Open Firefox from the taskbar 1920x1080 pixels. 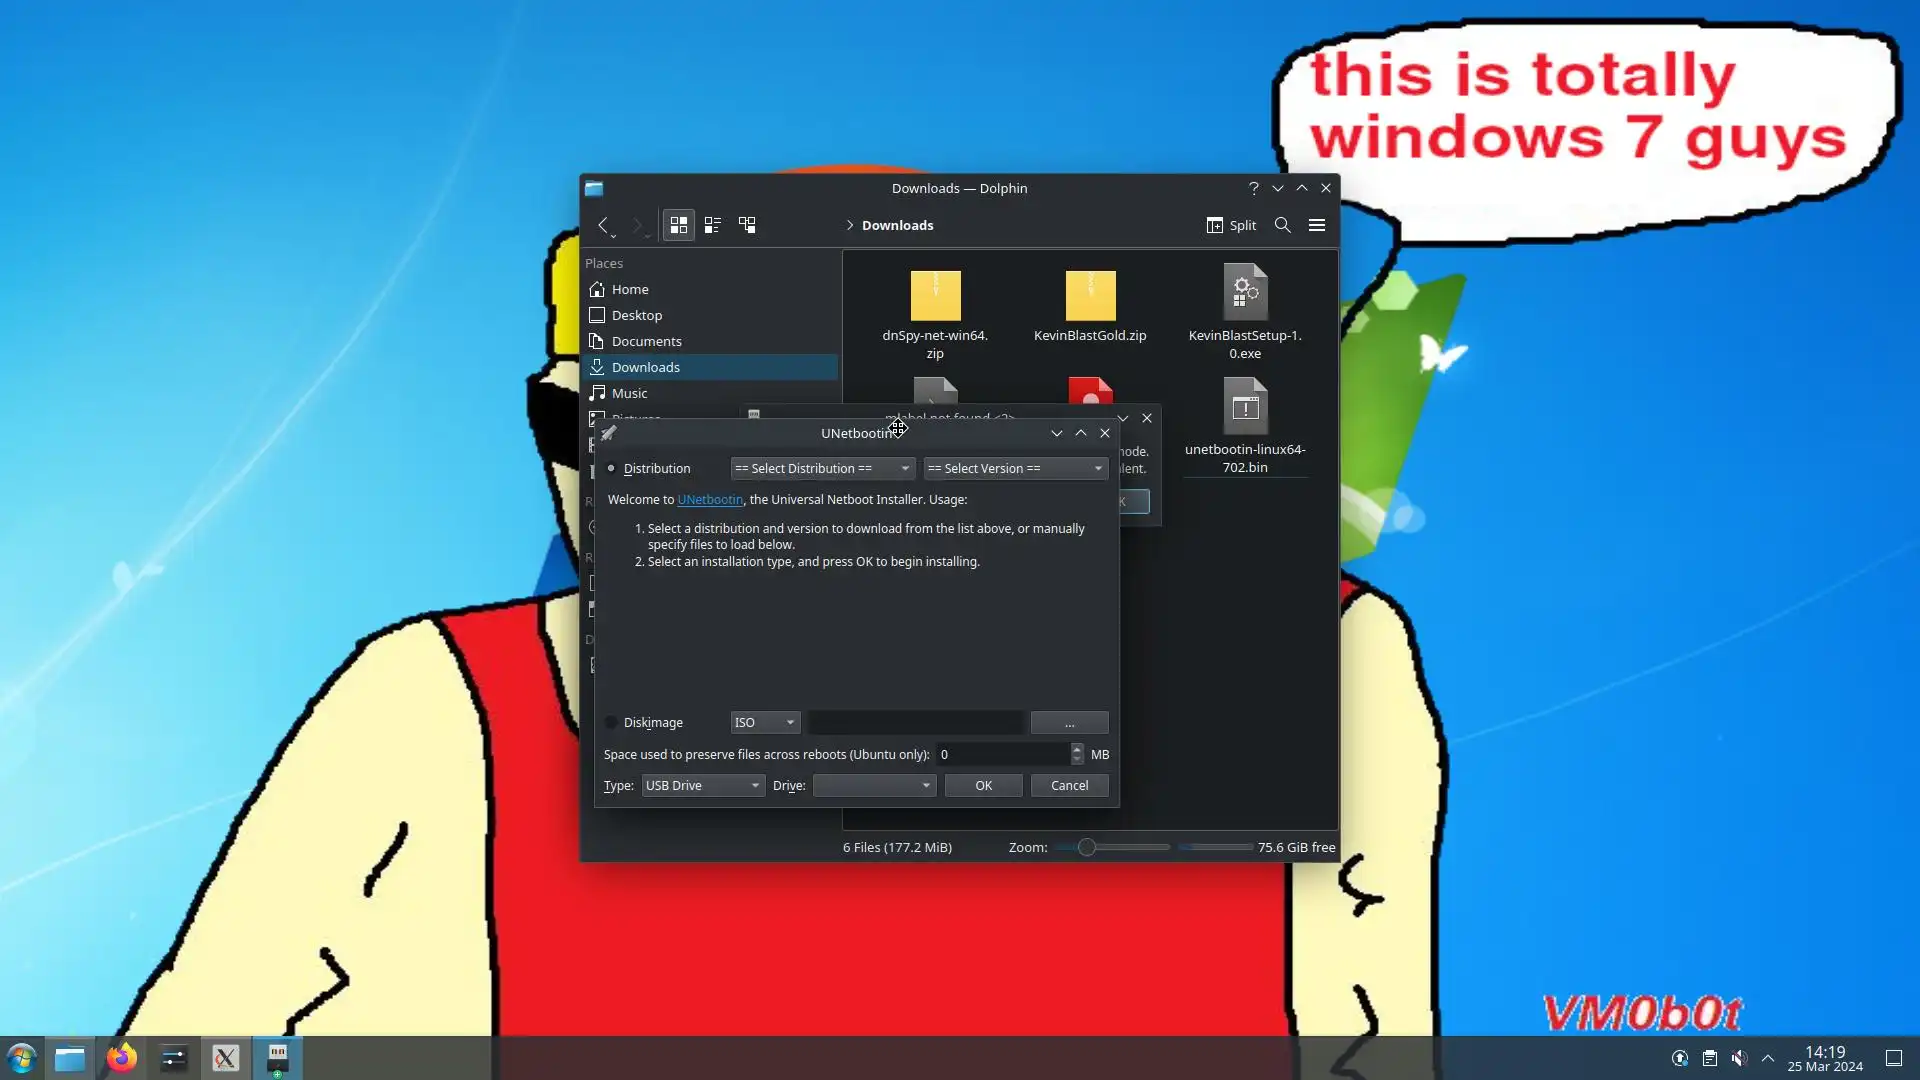tap(122, 1058)
